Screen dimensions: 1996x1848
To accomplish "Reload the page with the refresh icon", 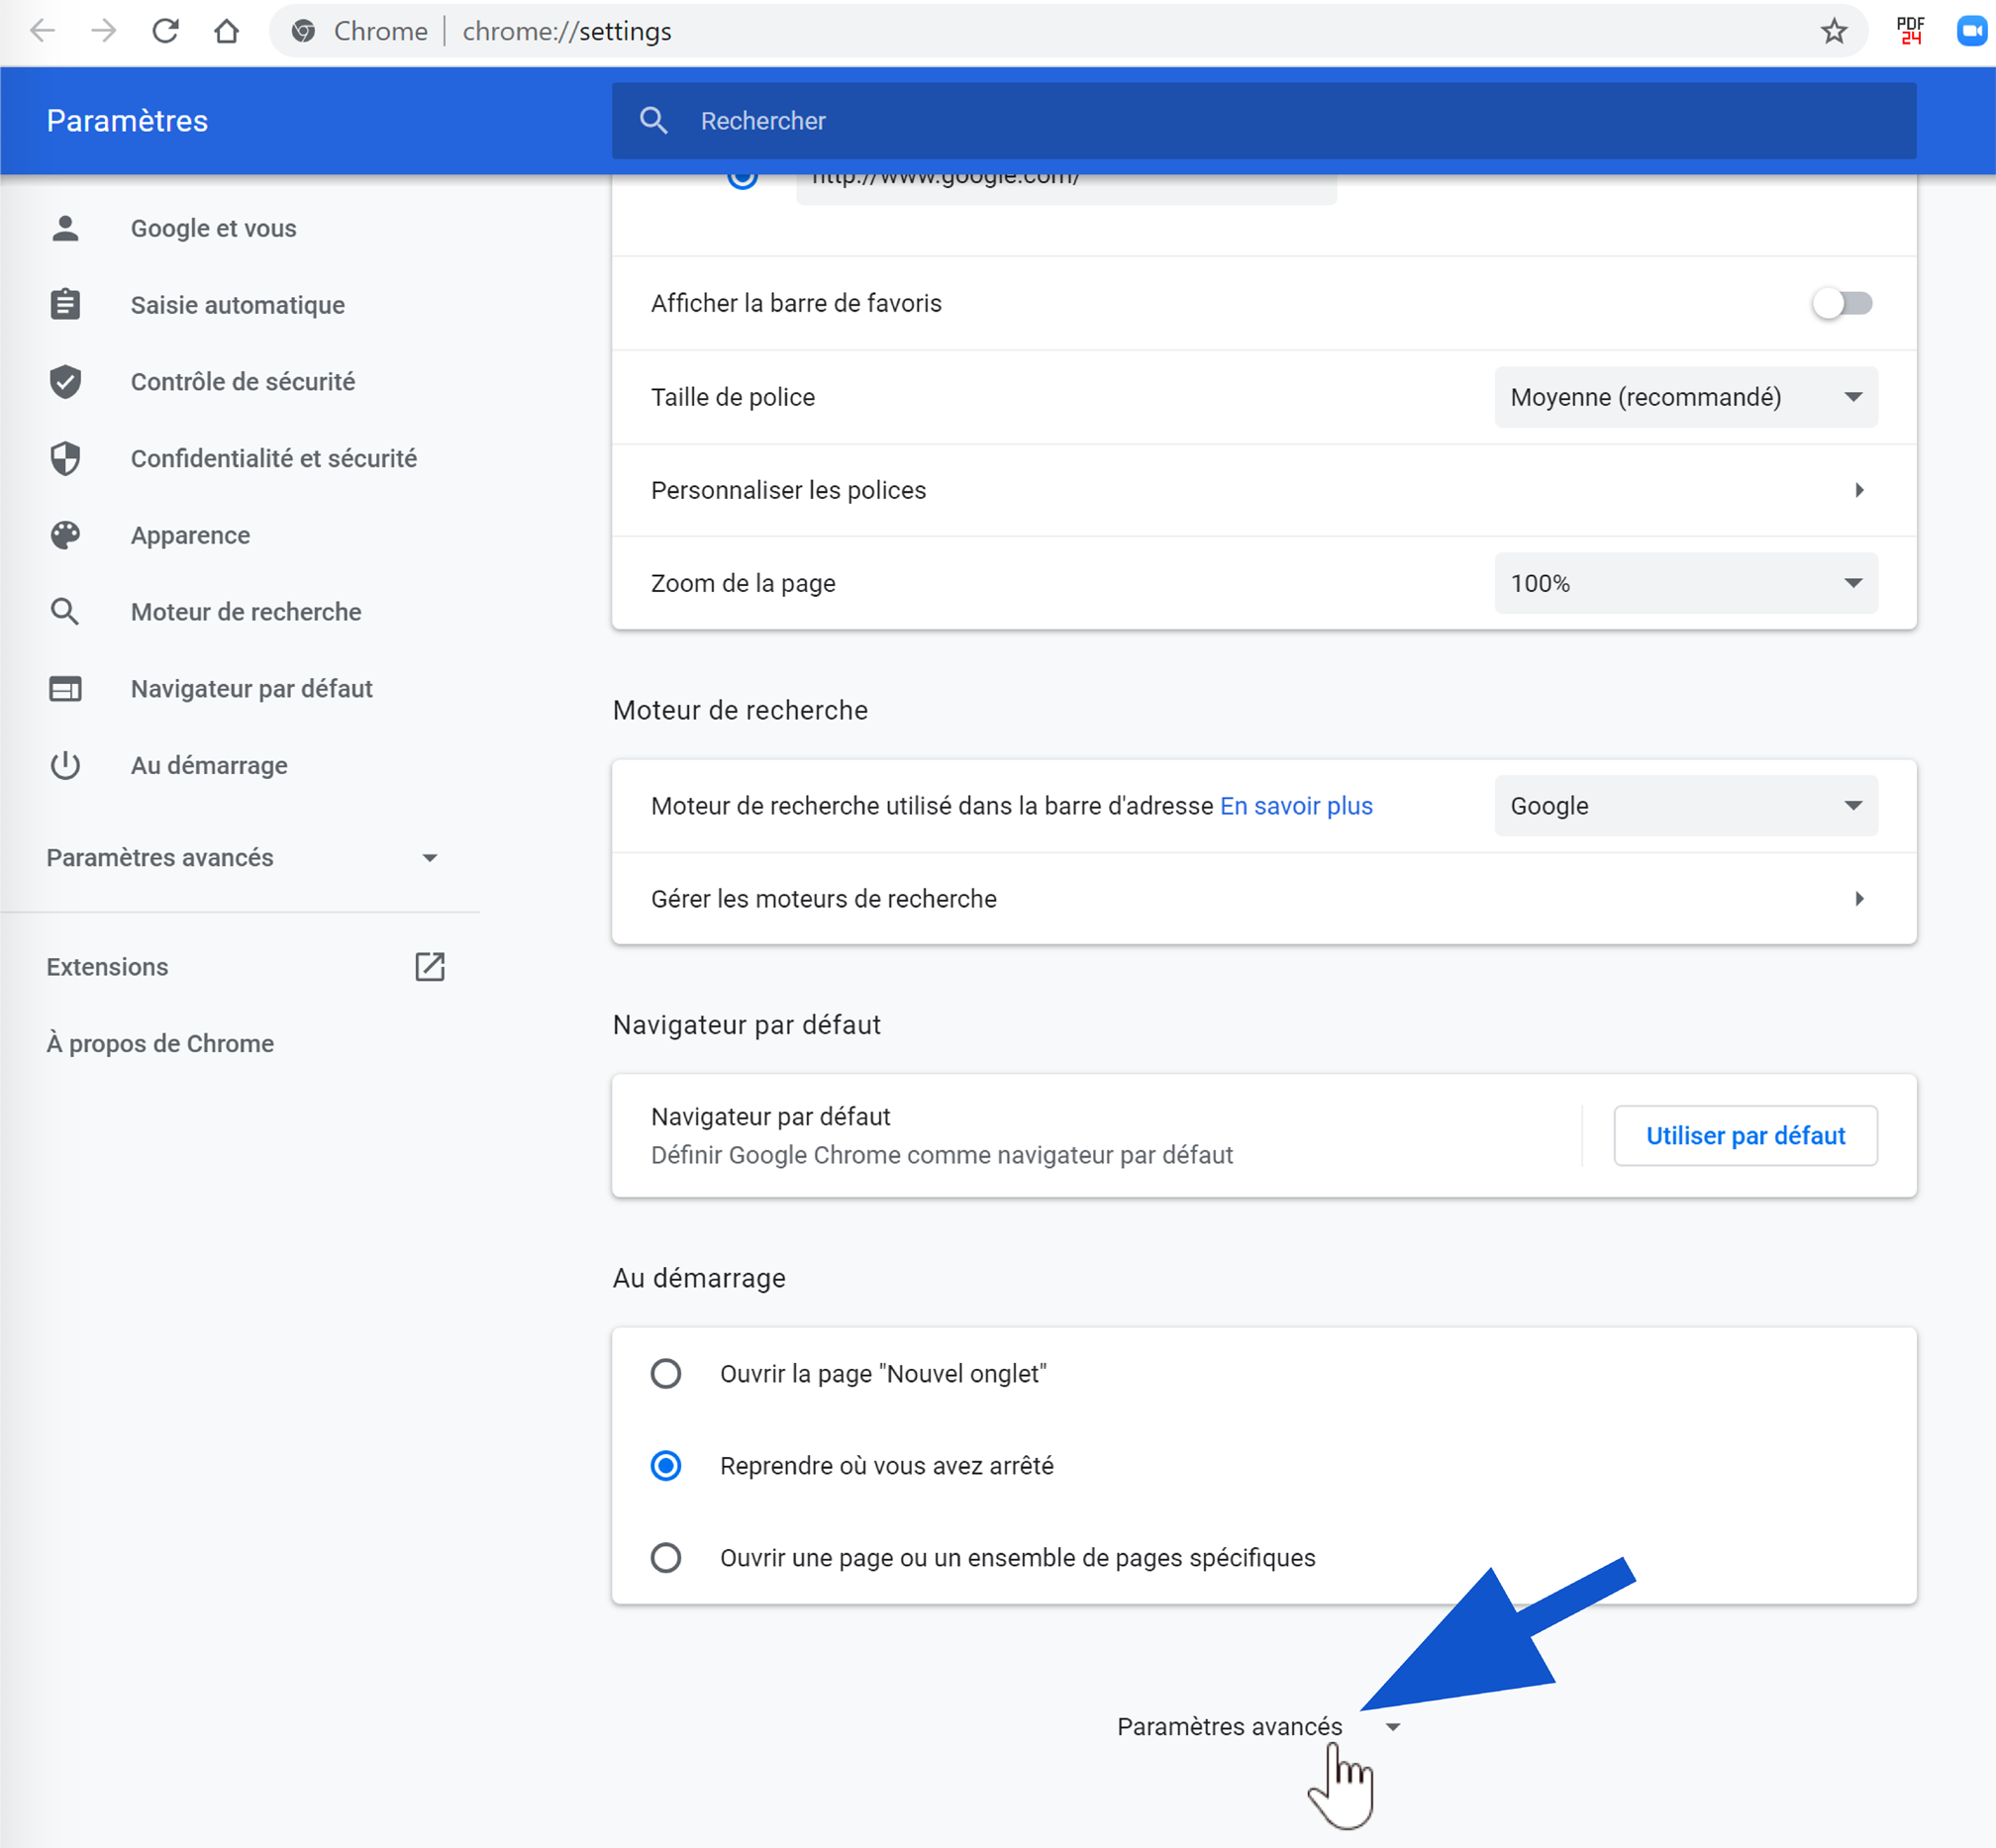I will coord(165,31).
